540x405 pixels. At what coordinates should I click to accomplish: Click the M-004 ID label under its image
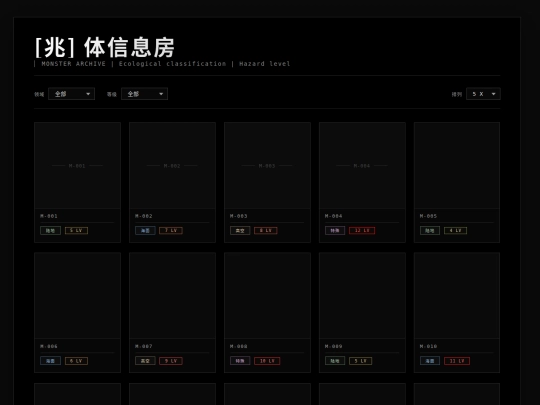pyautogui.click(x=333, y=216)
